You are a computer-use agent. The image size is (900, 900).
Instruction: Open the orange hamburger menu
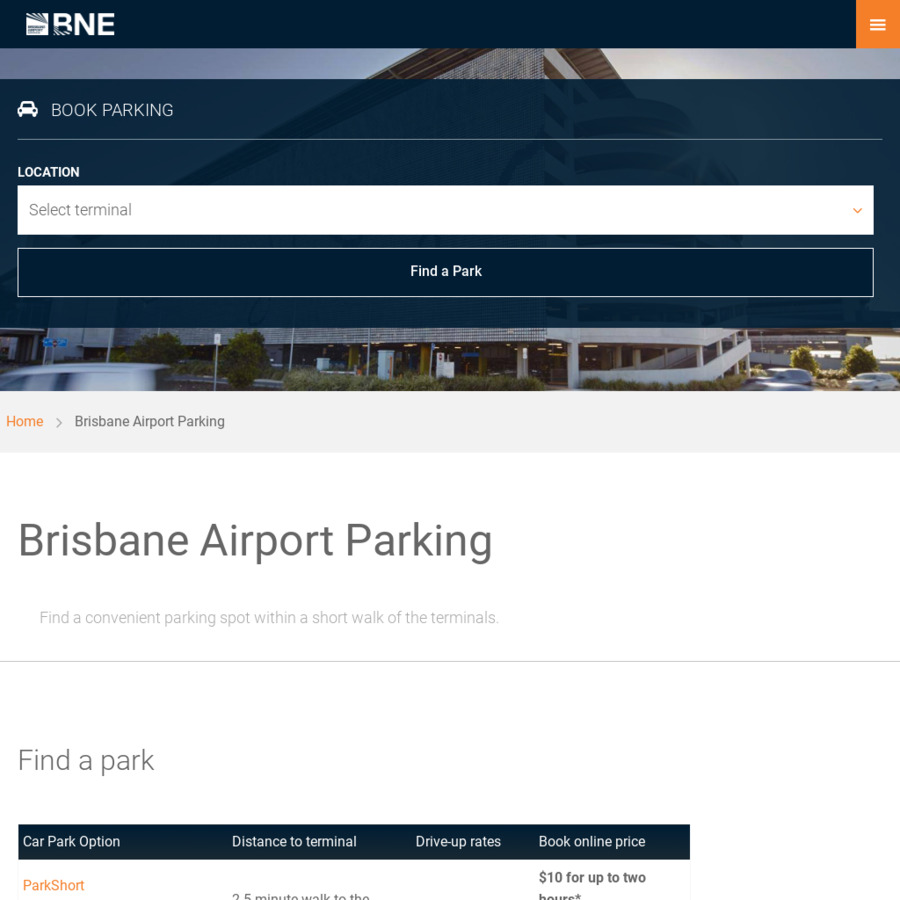(877, 24)
